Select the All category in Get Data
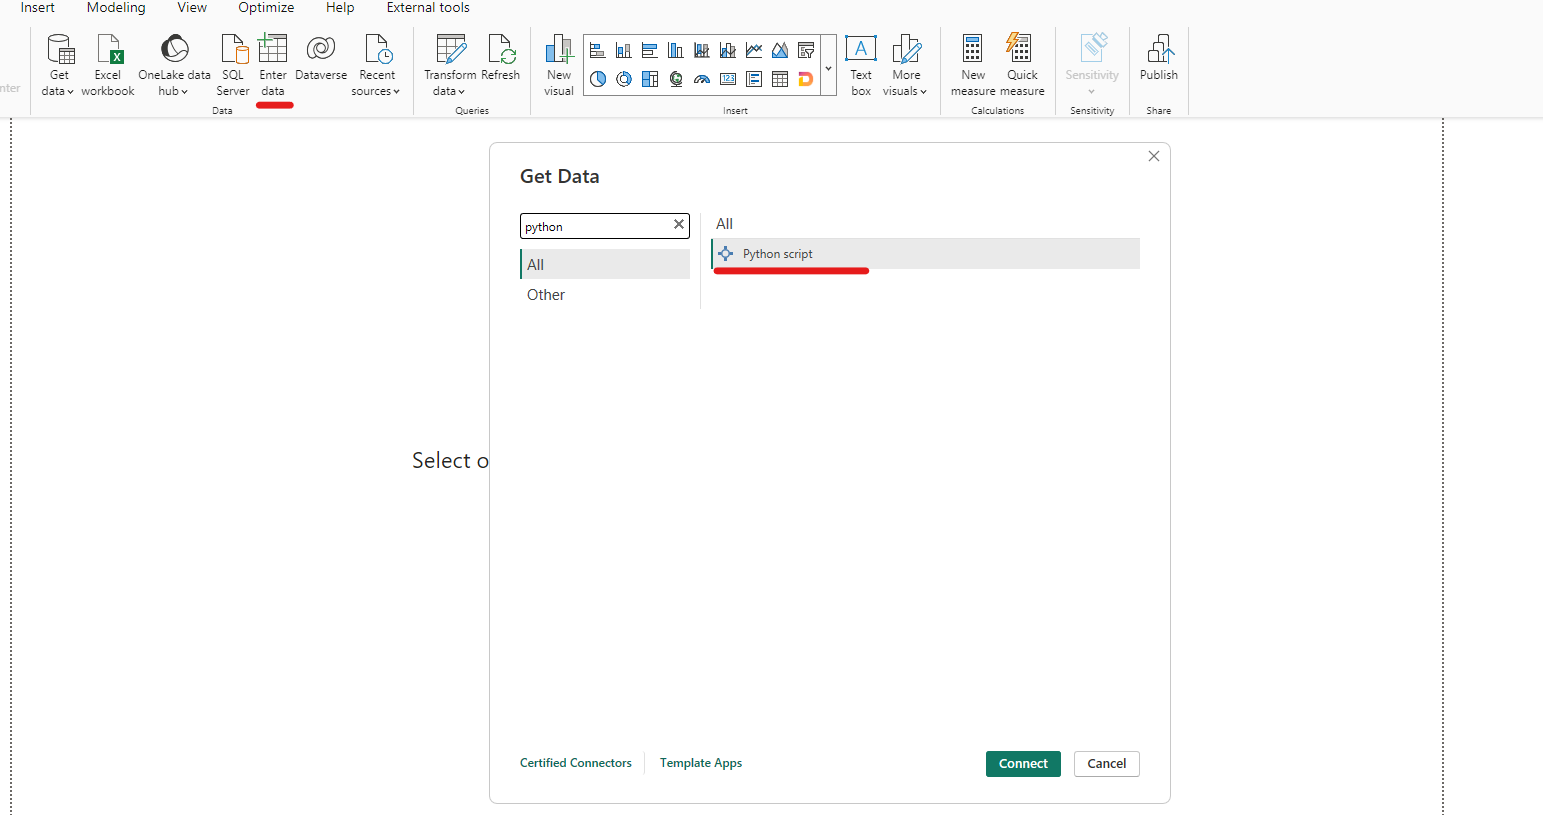This screenshot has height=815, width=1543. click(605, 264)
